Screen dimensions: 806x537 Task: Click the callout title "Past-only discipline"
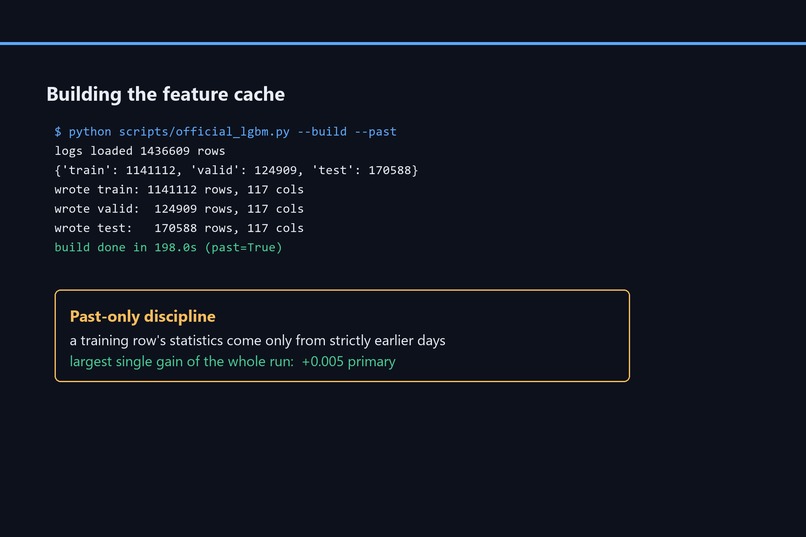coord(142,317)
